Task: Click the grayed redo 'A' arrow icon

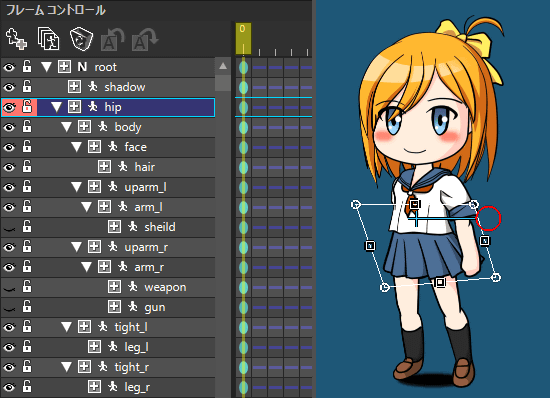Action: point(145,40)
